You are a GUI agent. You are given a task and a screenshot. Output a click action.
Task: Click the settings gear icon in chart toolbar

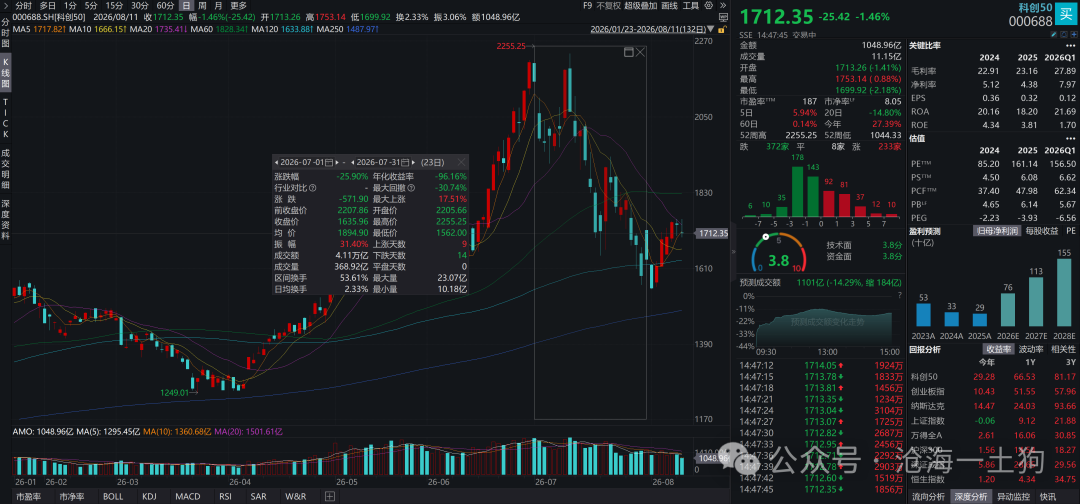click(708, 6)
